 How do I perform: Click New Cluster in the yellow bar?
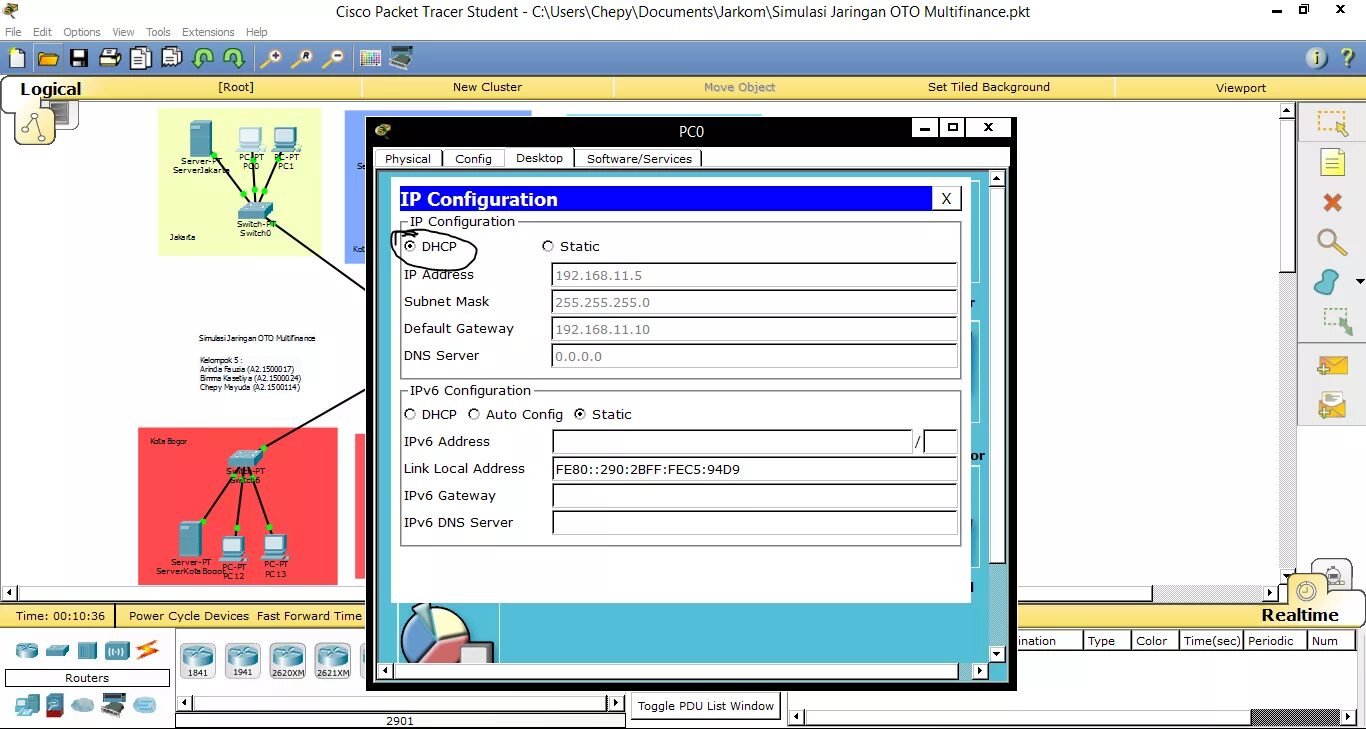pos(487,87)
